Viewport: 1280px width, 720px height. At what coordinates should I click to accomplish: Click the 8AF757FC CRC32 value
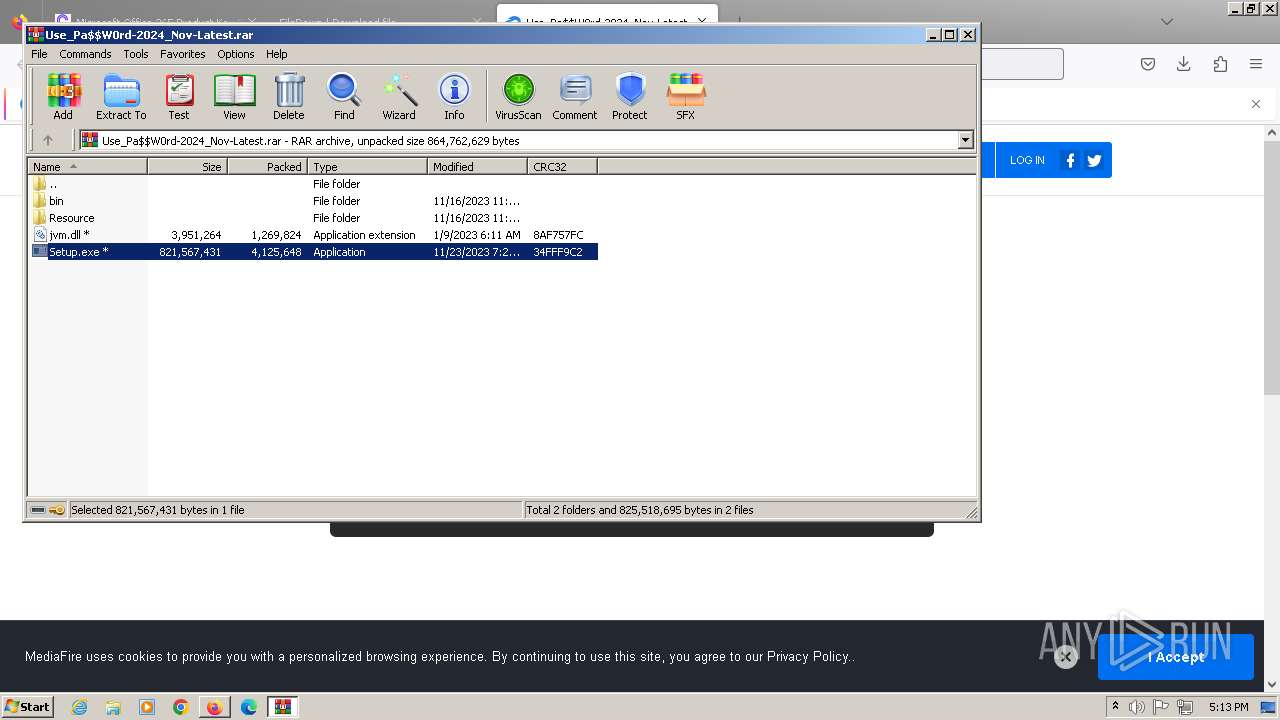tap(558, 235)
